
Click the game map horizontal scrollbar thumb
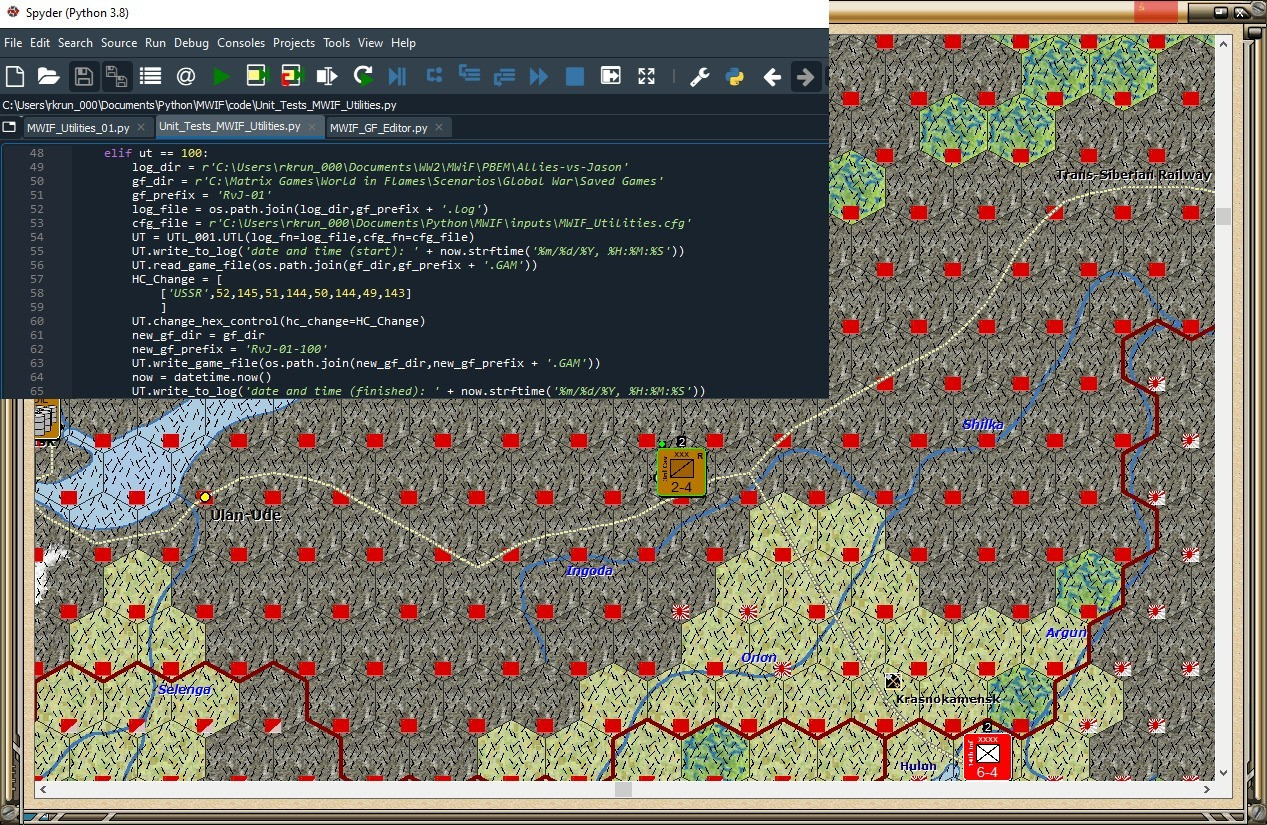point(623,789)
